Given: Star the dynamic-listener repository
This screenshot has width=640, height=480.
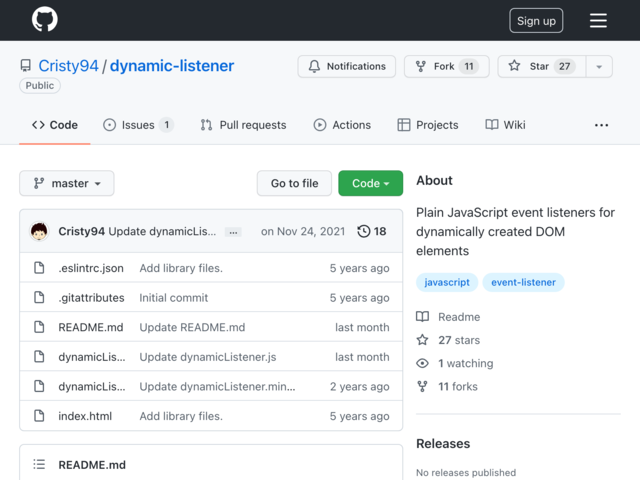Looking at the screenshot, I should coord(542,66).
